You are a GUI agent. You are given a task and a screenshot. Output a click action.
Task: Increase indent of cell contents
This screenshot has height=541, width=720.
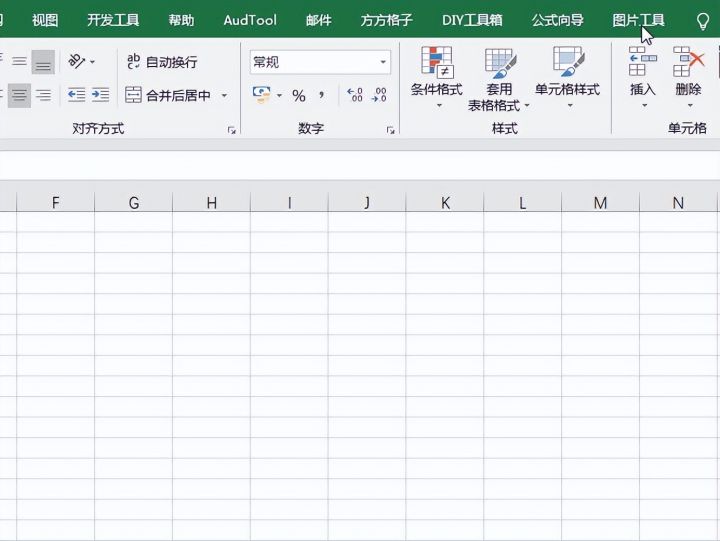pyautogui.click(x=101, y=95)
